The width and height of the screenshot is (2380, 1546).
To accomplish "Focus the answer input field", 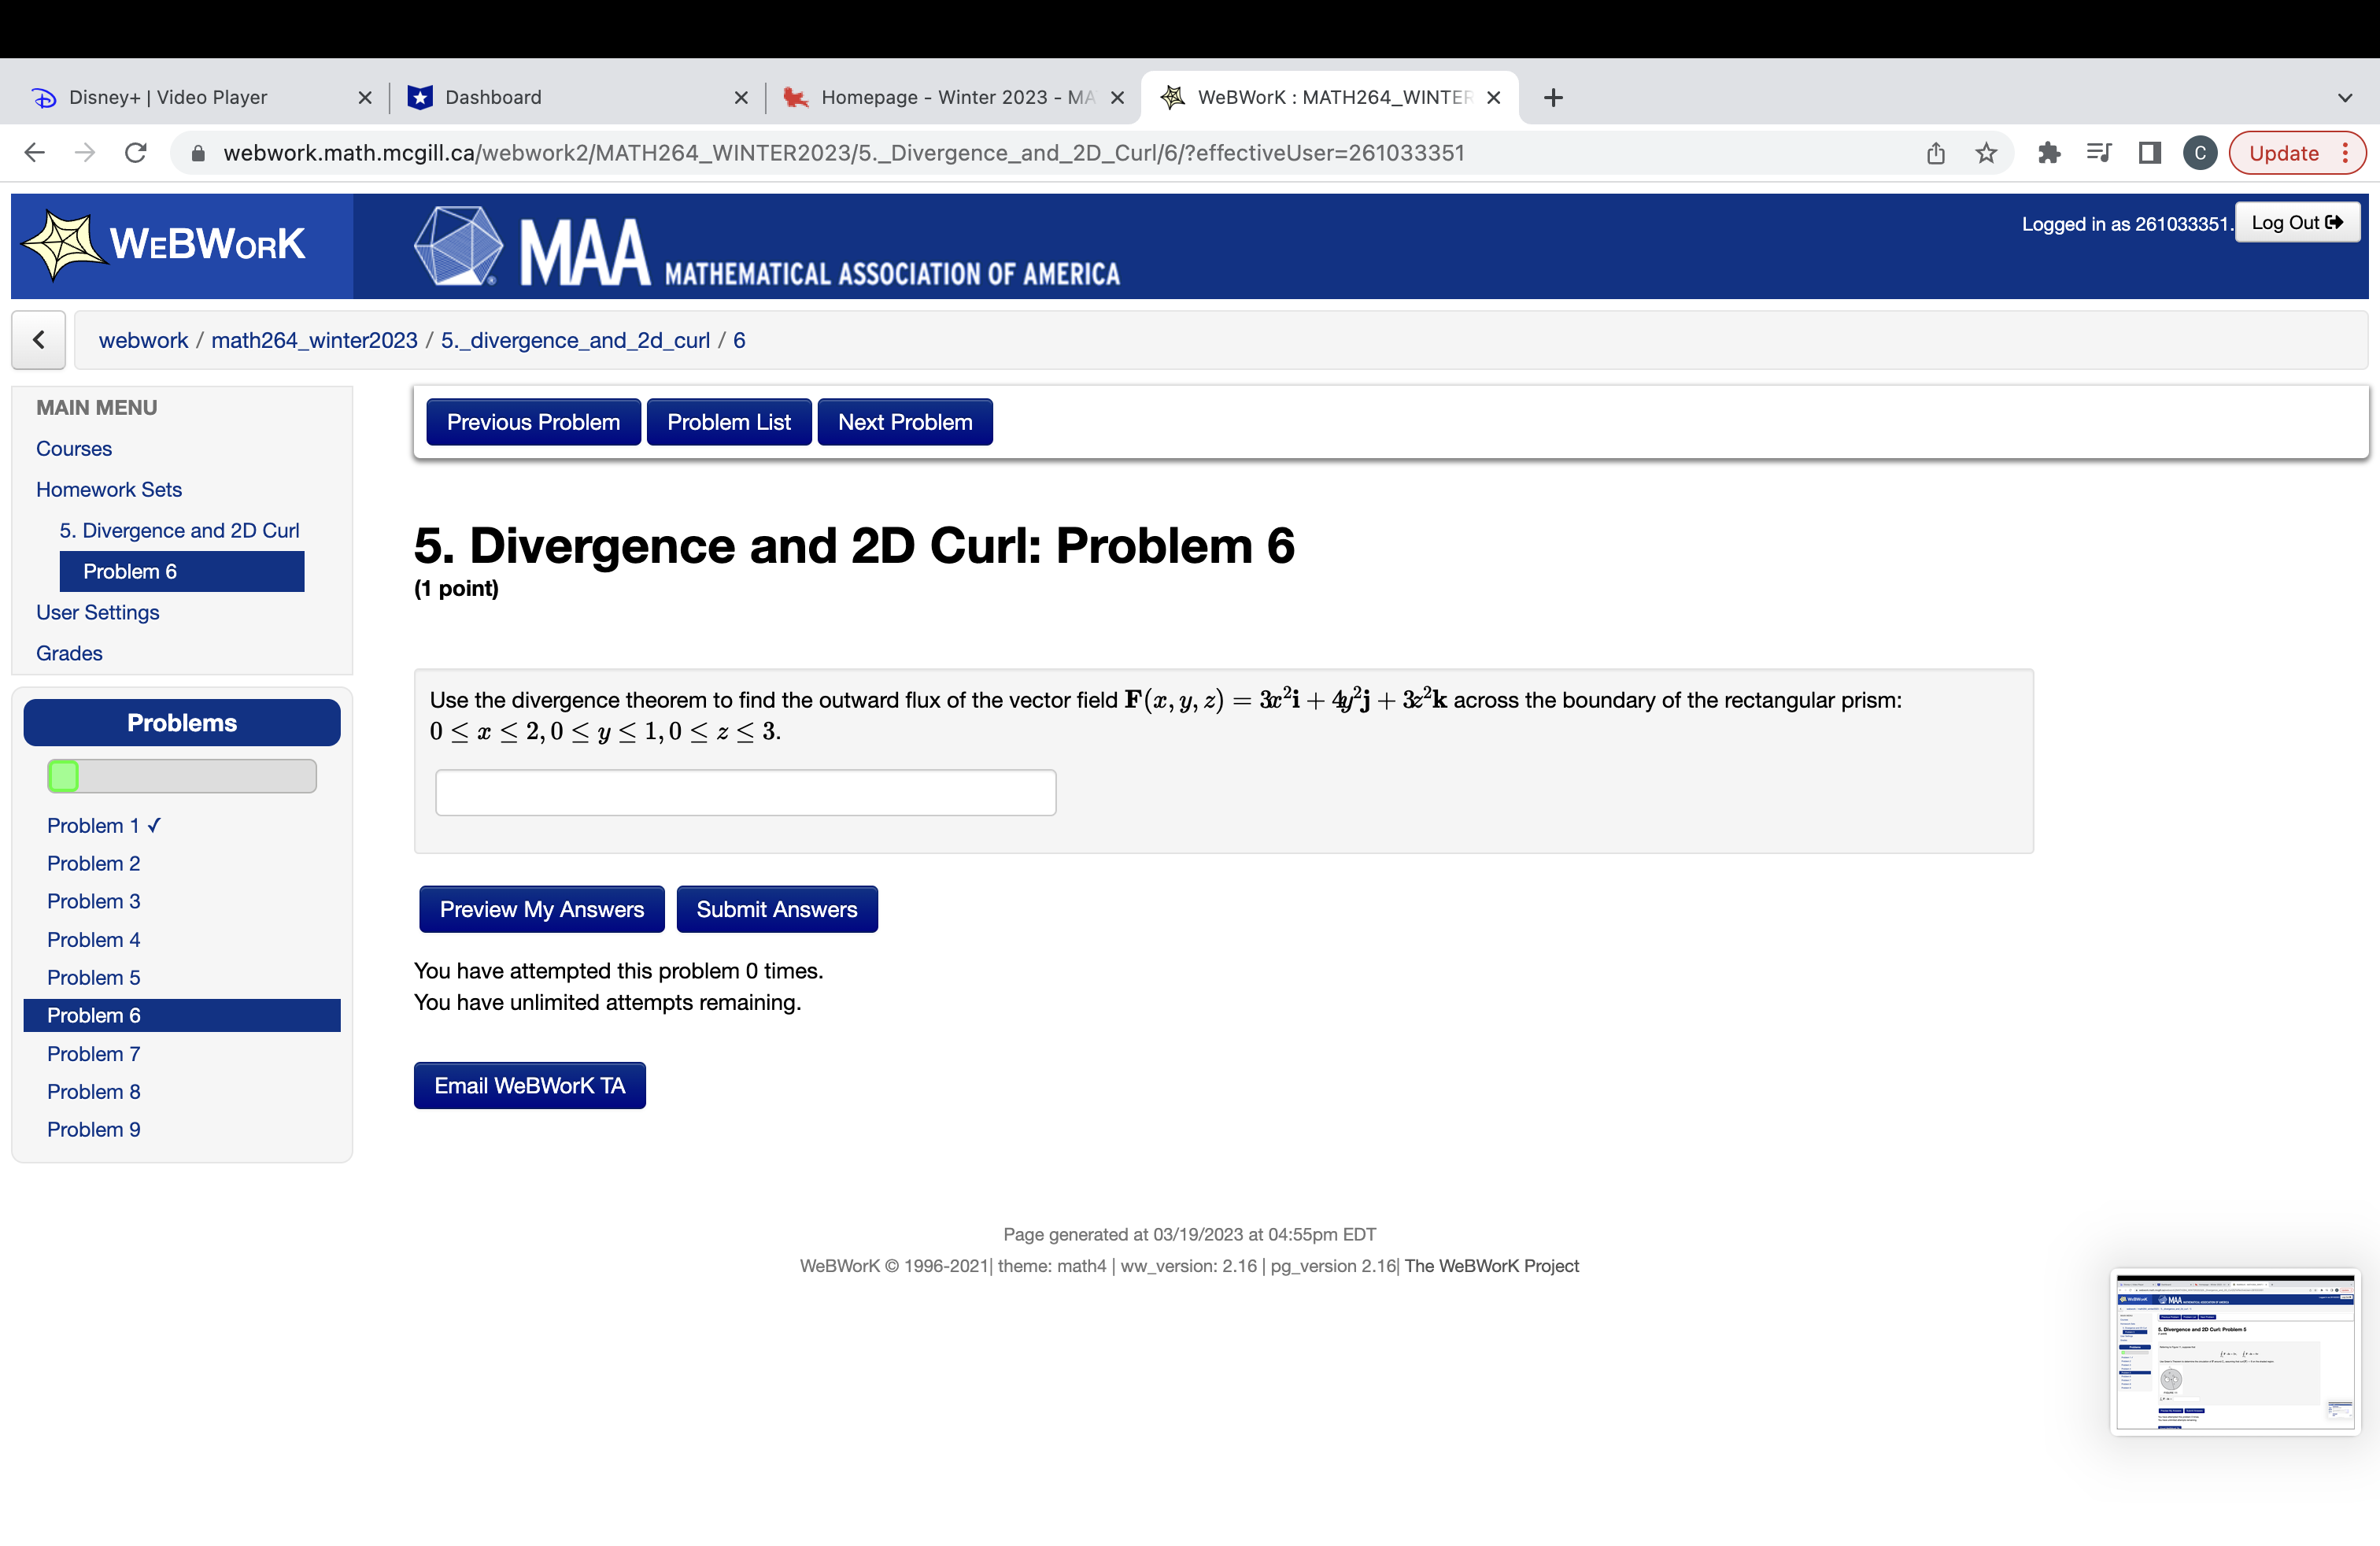I will pos(745,793).
